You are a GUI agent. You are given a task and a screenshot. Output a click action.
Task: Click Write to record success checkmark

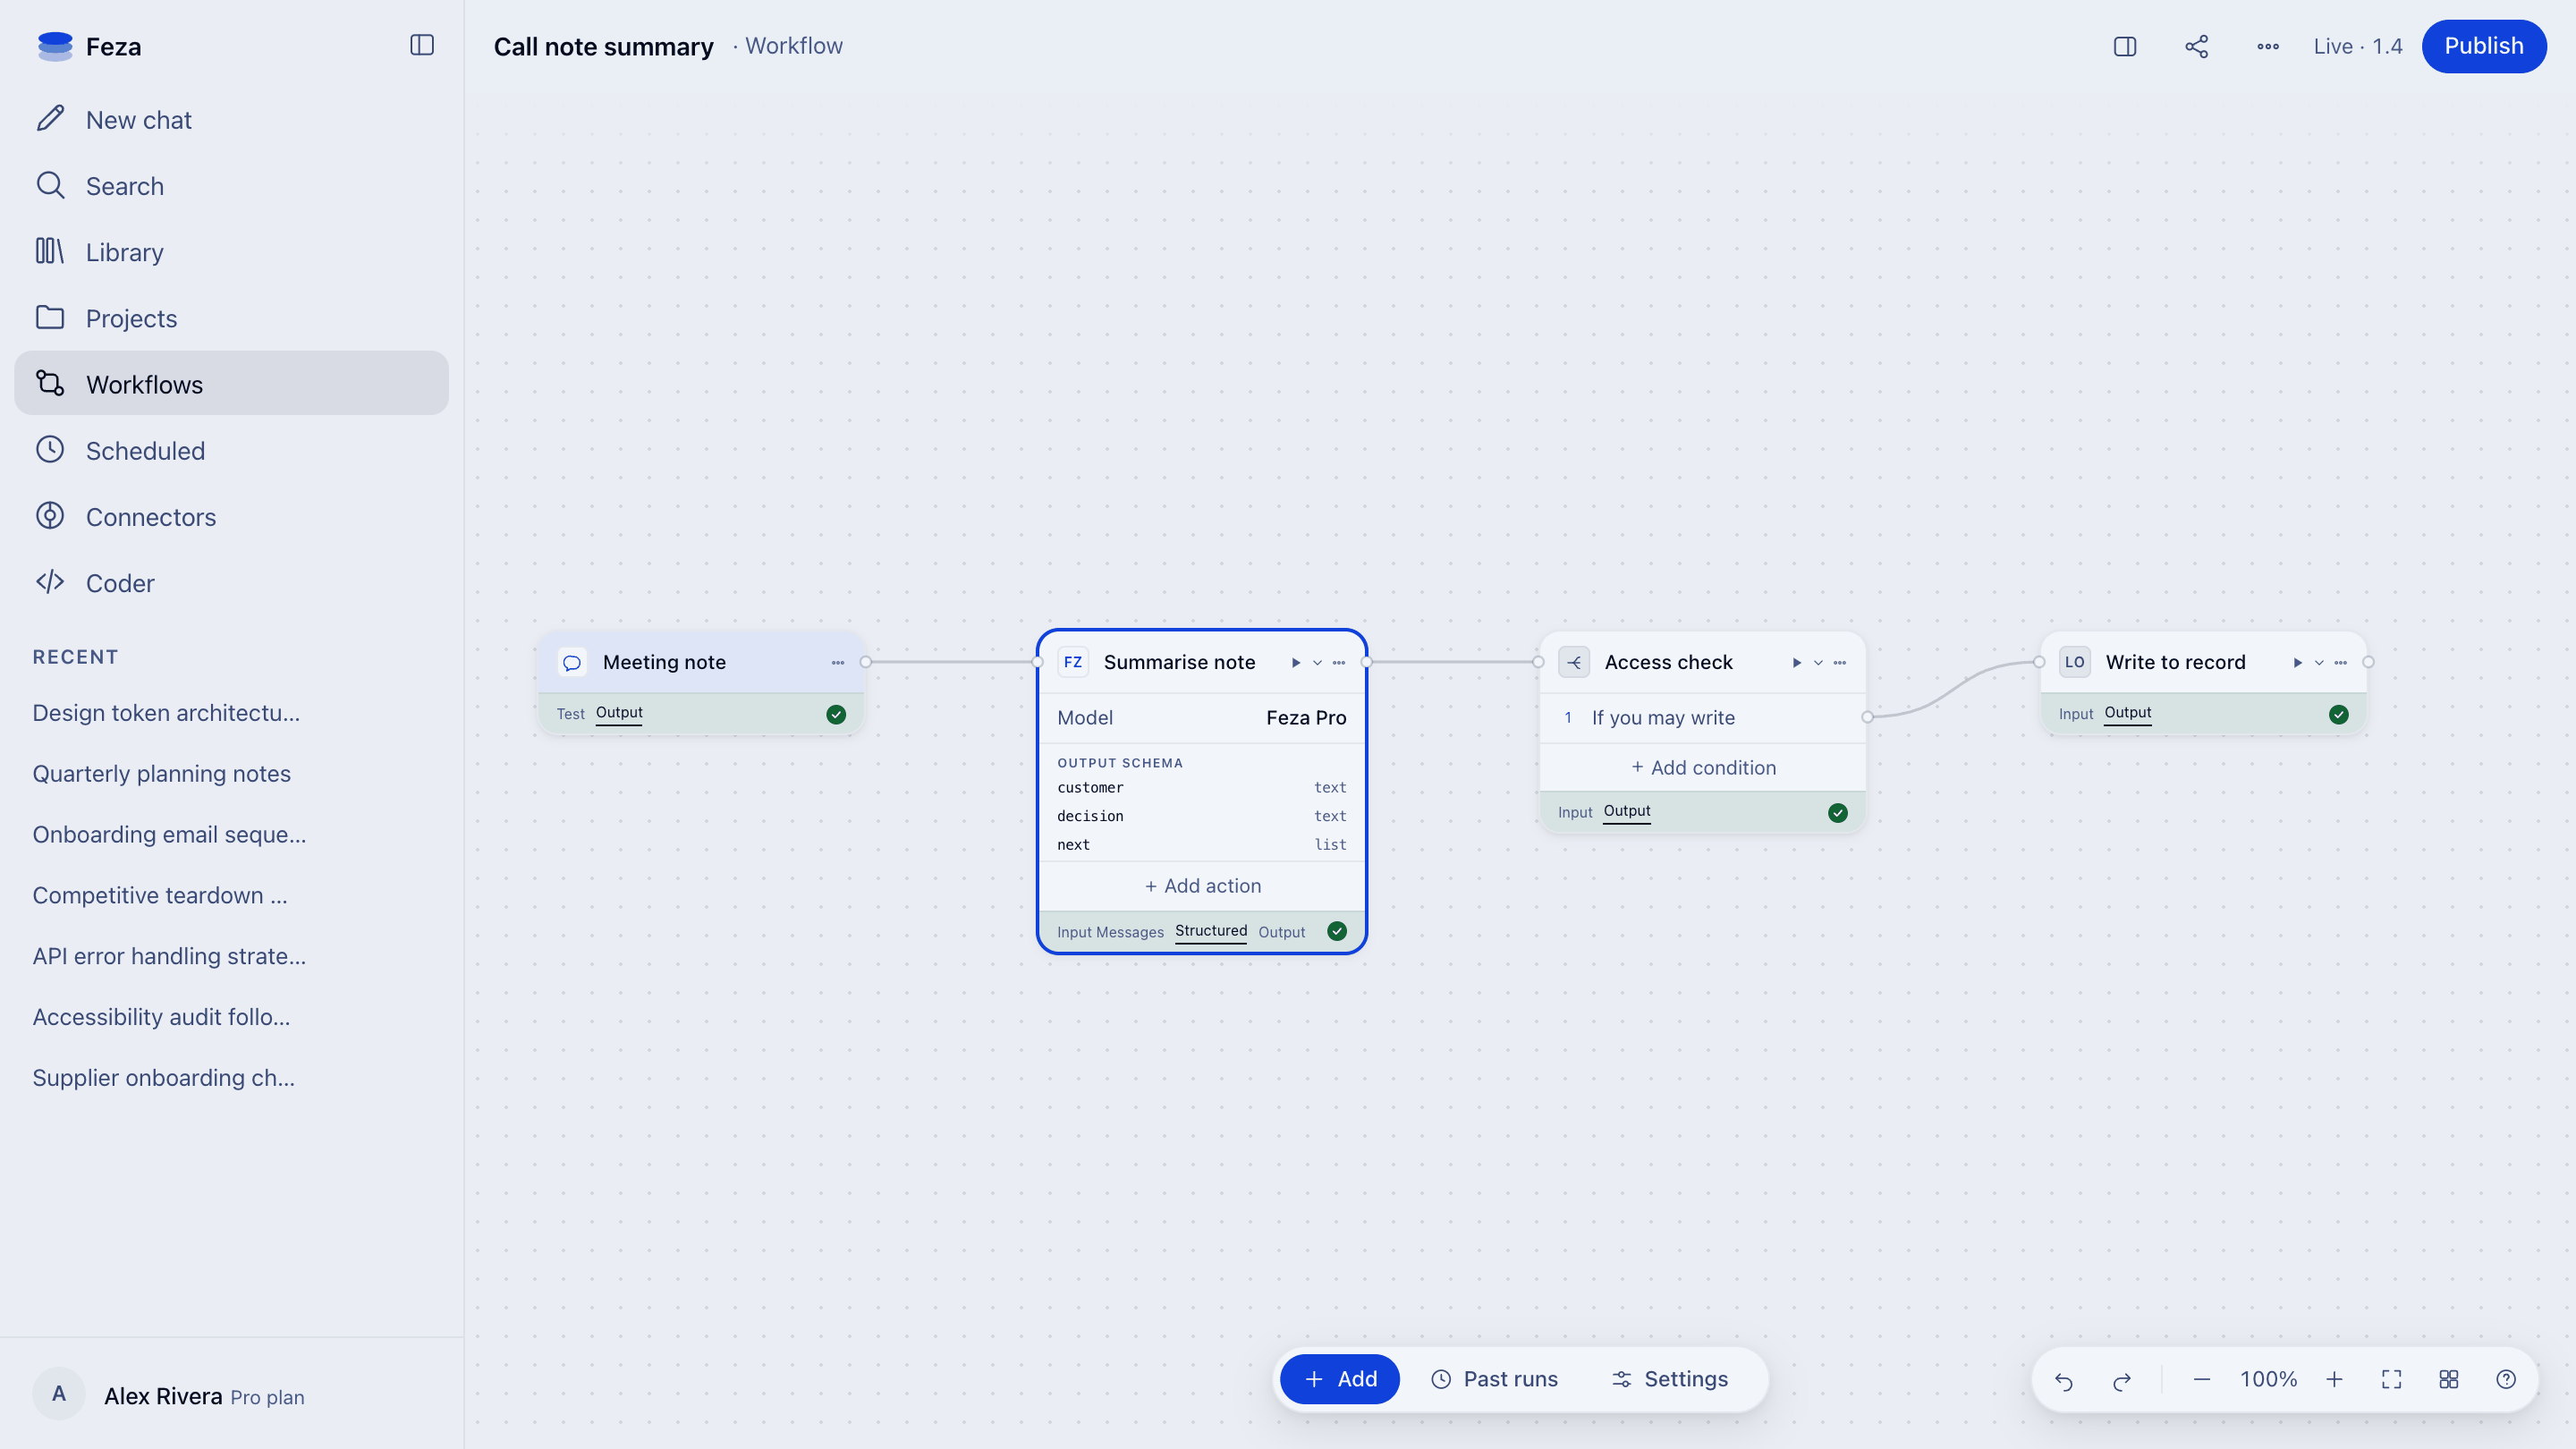[x=2339, y=714]
